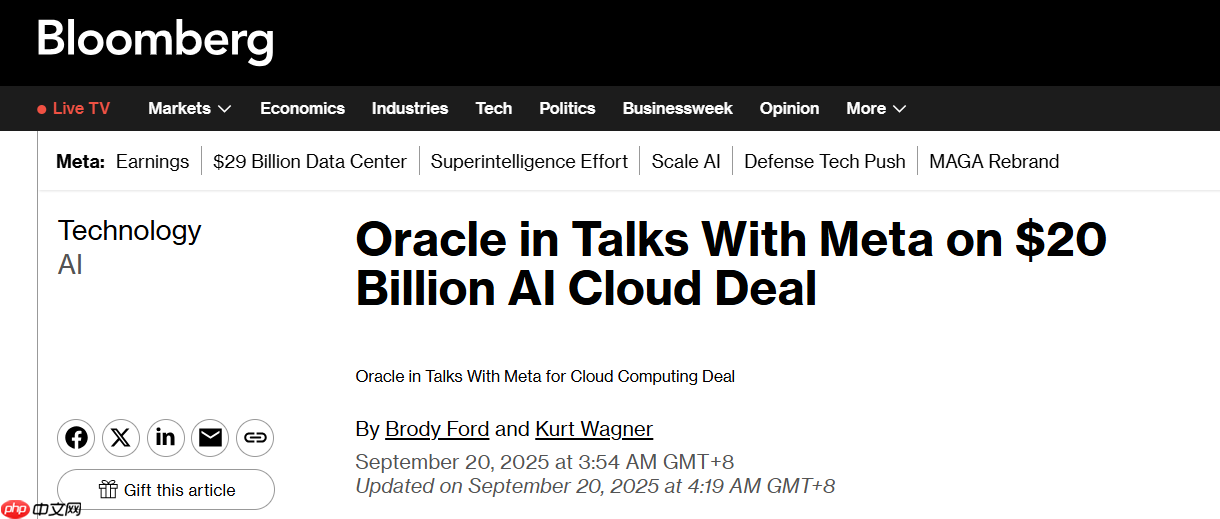
Task: Click the gift icon in Gift button
Action: [108, 489]
